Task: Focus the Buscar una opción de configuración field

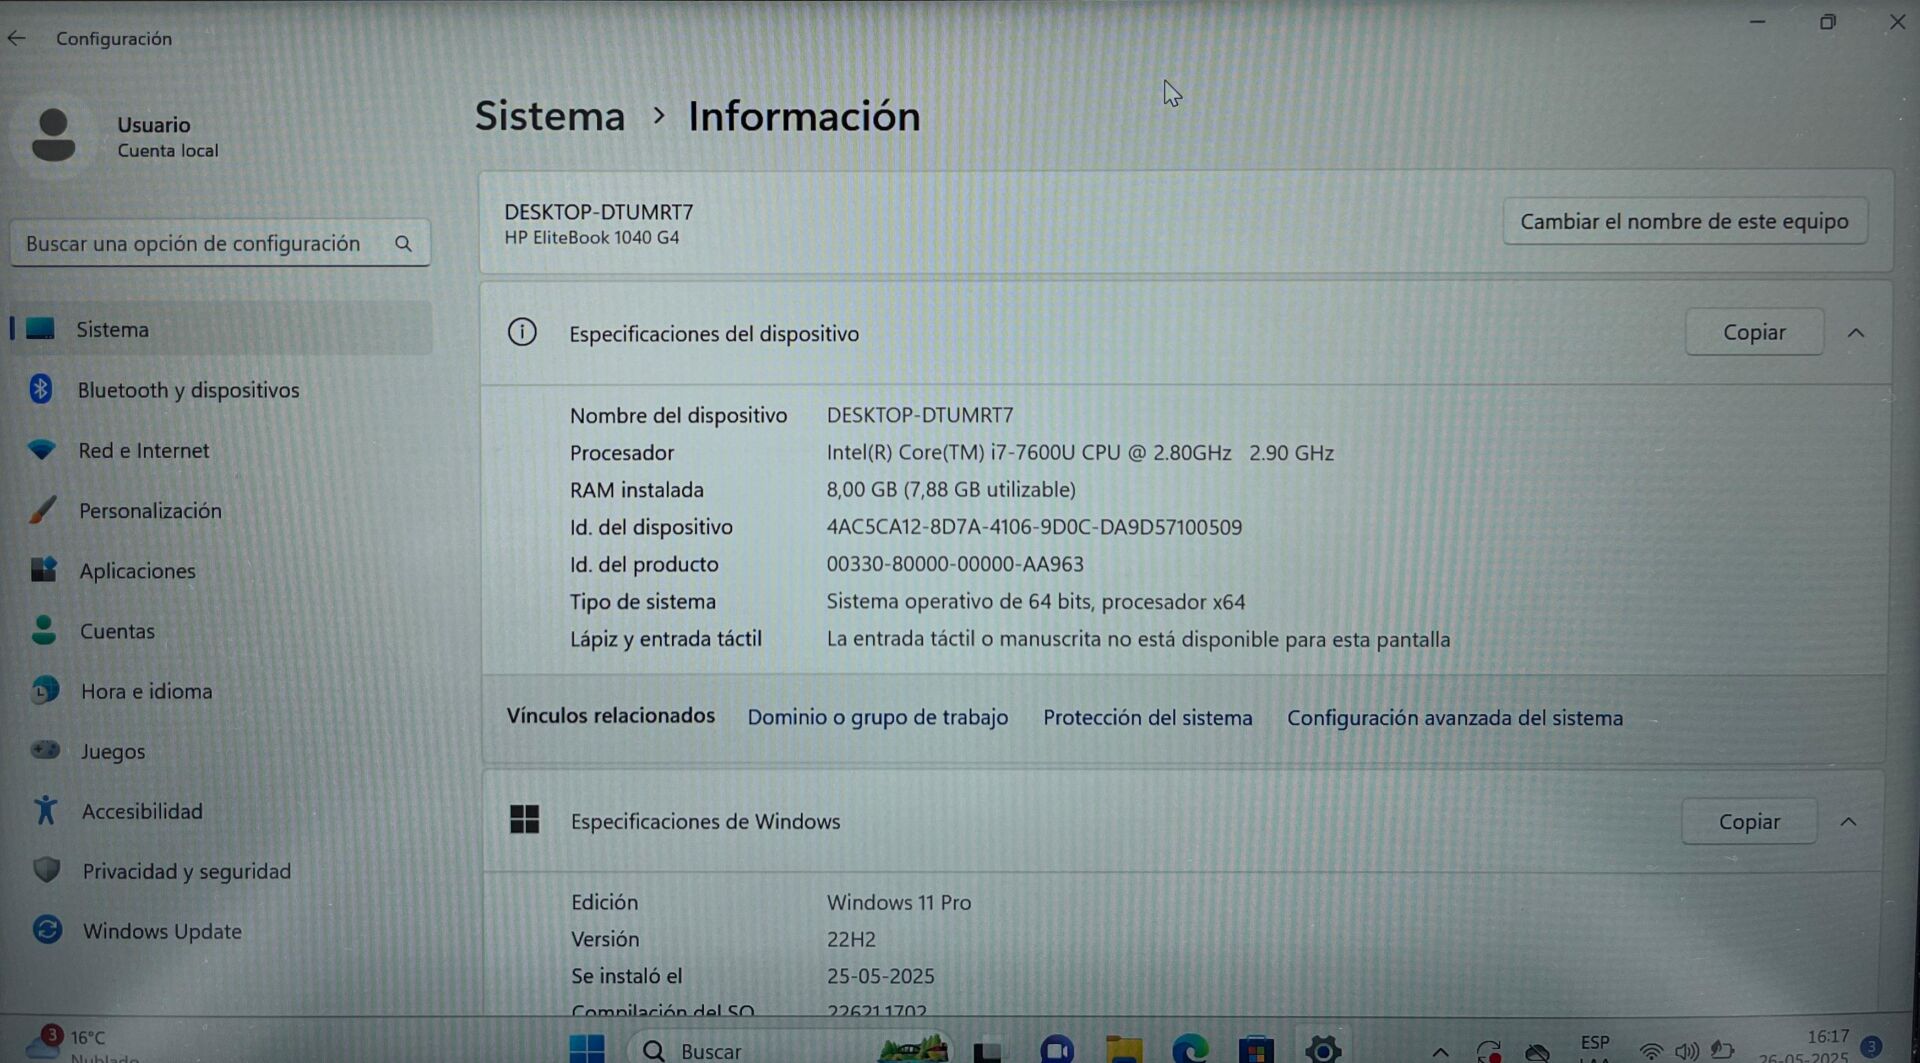Action: click(220, 243)
